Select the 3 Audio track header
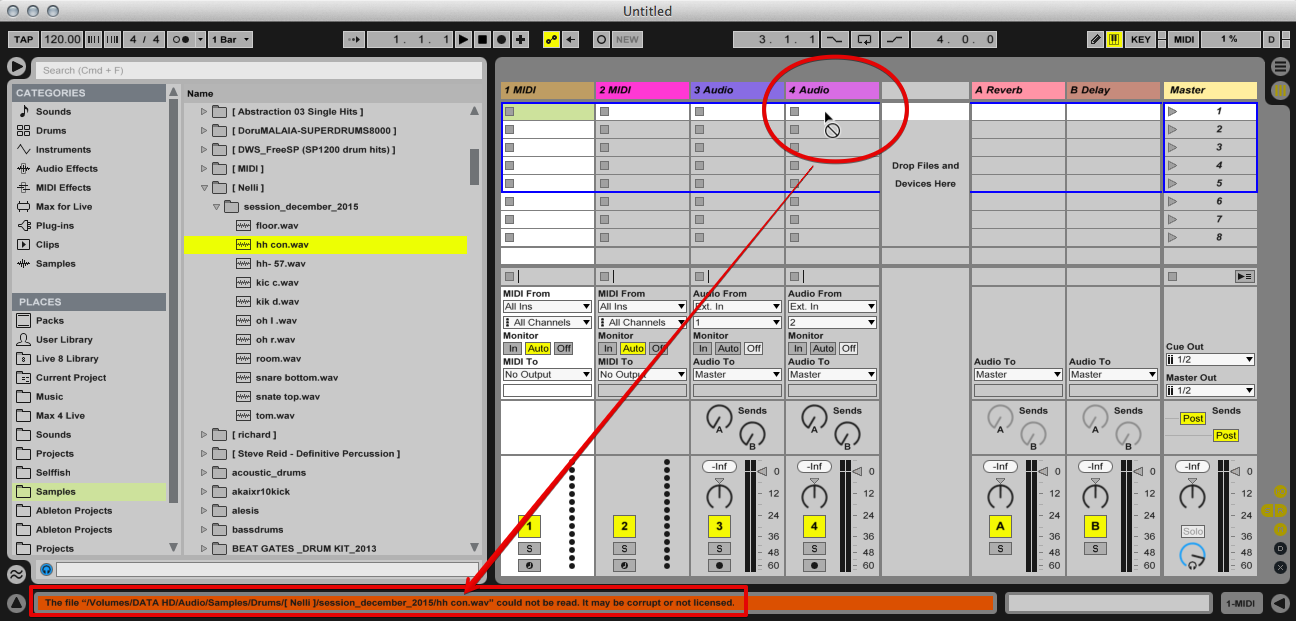Screen dimensions: 1296x621 (737, 90)
